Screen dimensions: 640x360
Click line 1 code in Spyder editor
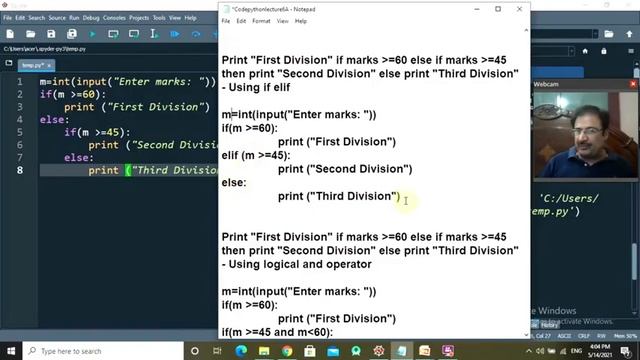[x=128, y=82]
